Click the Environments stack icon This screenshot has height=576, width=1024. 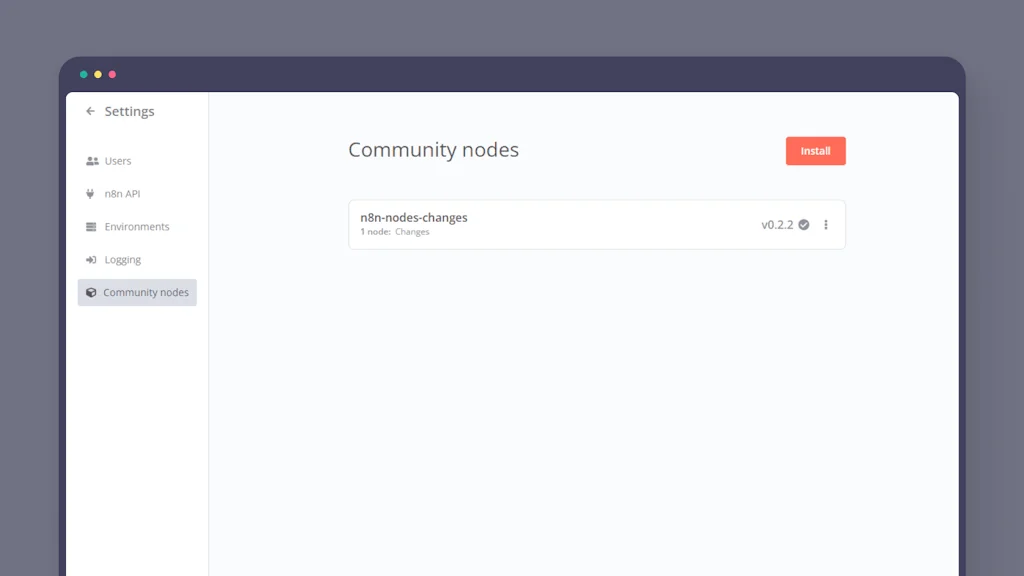[92, 226]
